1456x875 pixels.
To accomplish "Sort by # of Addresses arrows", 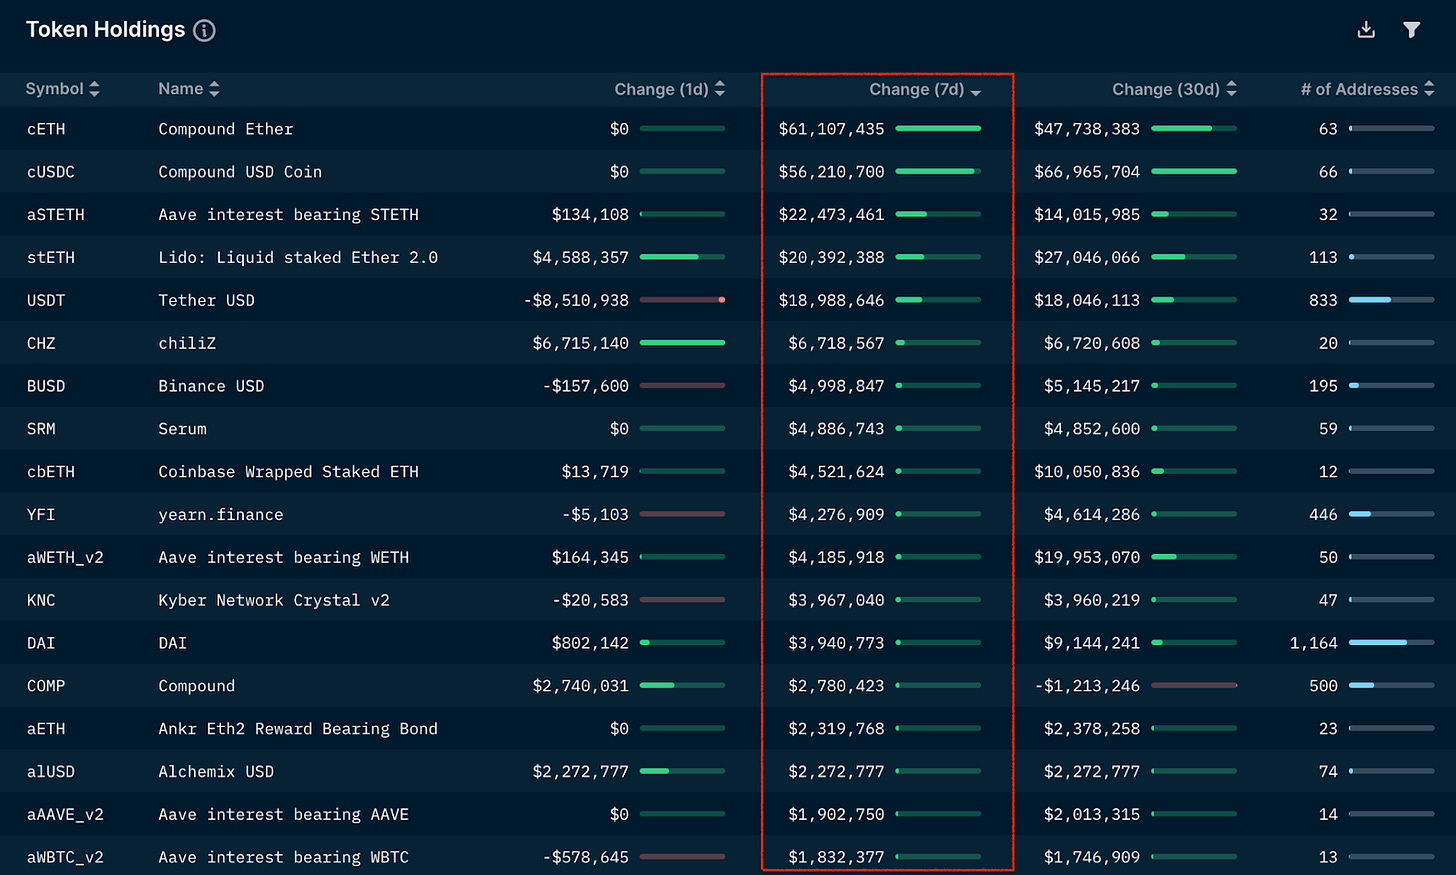I will tap(1429, 89).
